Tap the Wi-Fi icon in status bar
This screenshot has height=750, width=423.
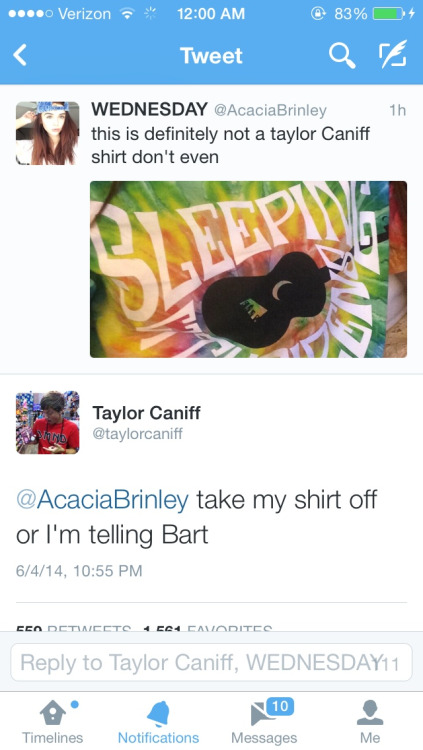[127, 14]
